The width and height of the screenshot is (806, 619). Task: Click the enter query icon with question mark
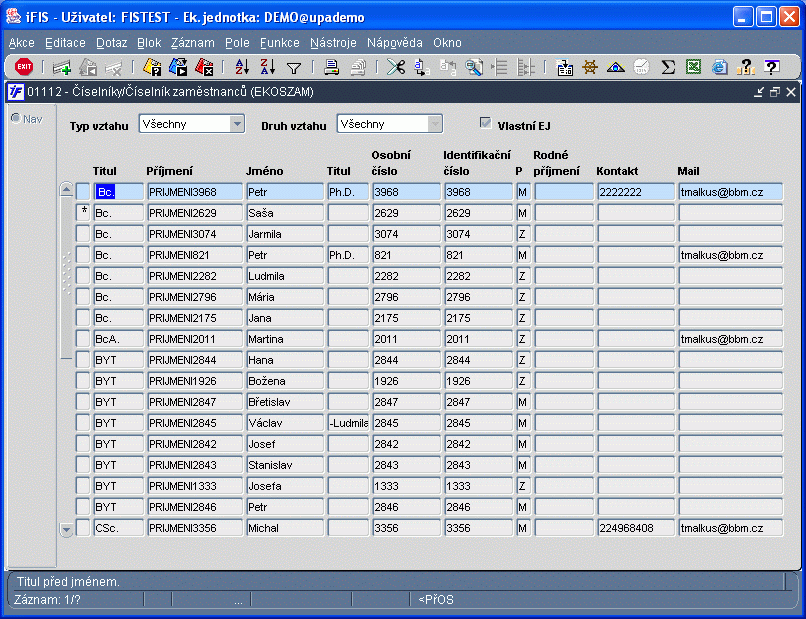tap(152, 67)
